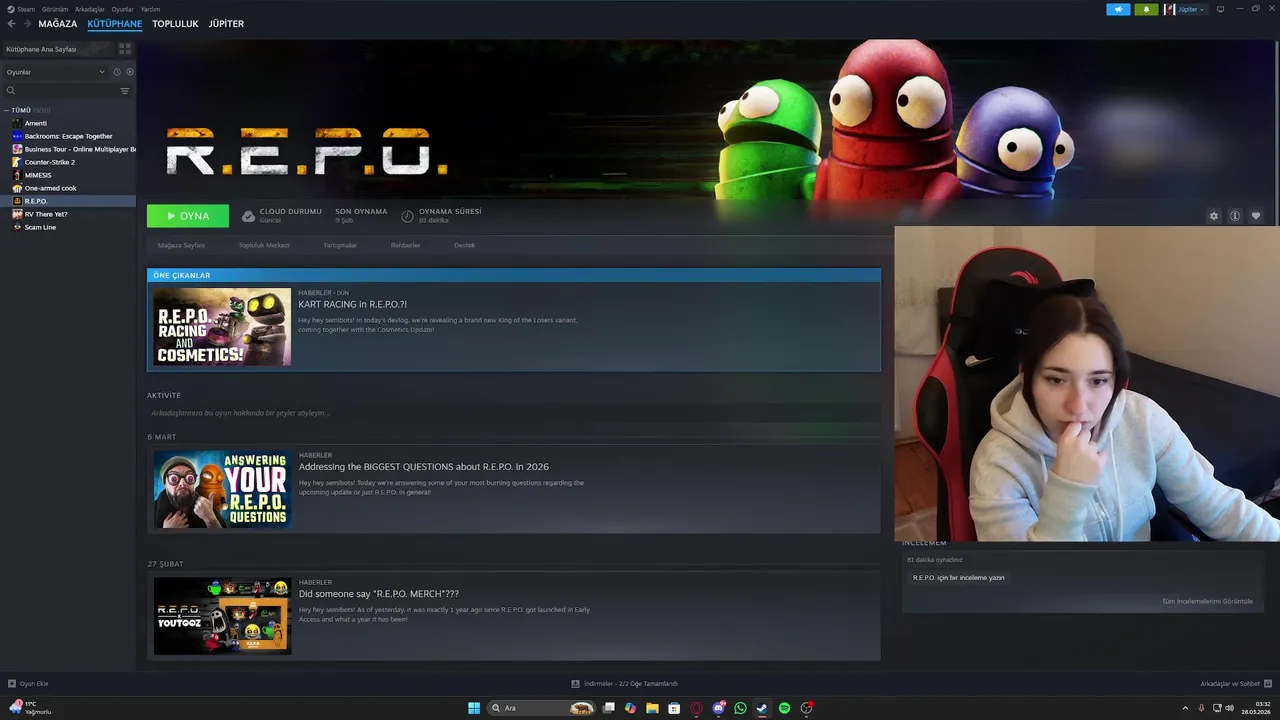The image size is (1280, 720).
Task: Open Tartışmalar discussions link
Action: click(x=340, y=245)
